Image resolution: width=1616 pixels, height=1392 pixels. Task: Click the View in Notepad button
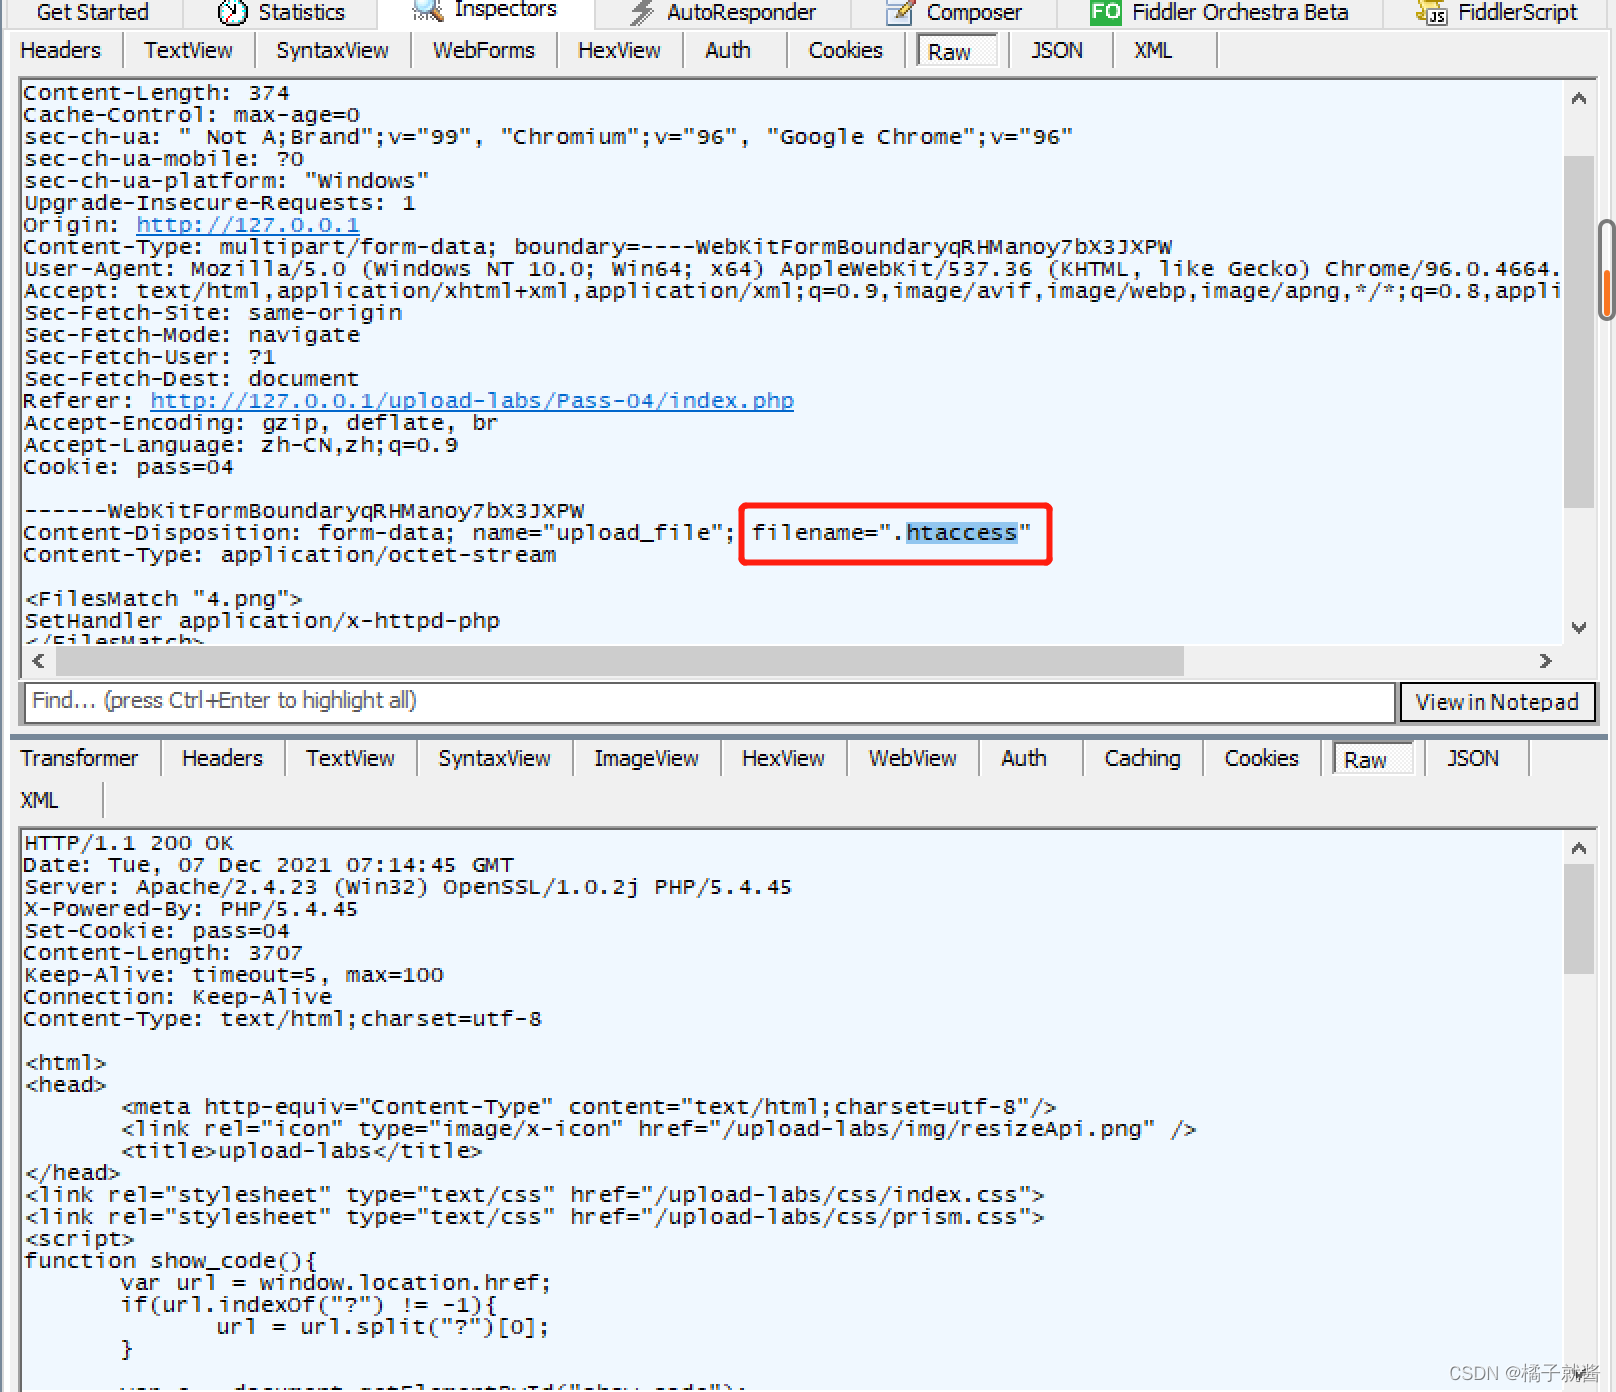tap(1497, 702)
